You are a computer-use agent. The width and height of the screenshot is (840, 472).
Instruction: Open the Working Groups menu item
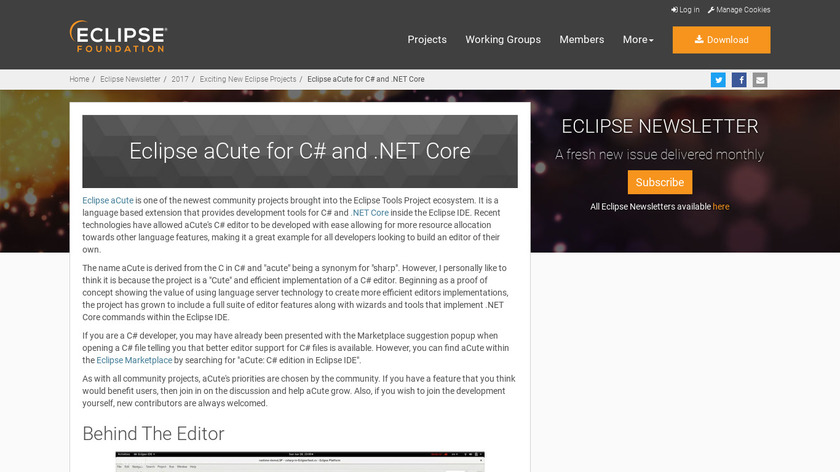click(503, 40)
